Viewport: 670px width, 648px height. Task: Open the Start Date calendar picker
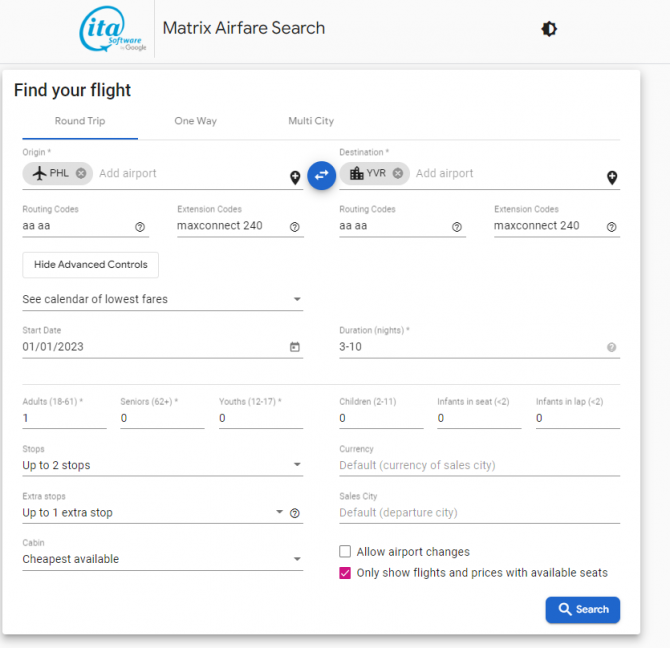coord(295,347)
